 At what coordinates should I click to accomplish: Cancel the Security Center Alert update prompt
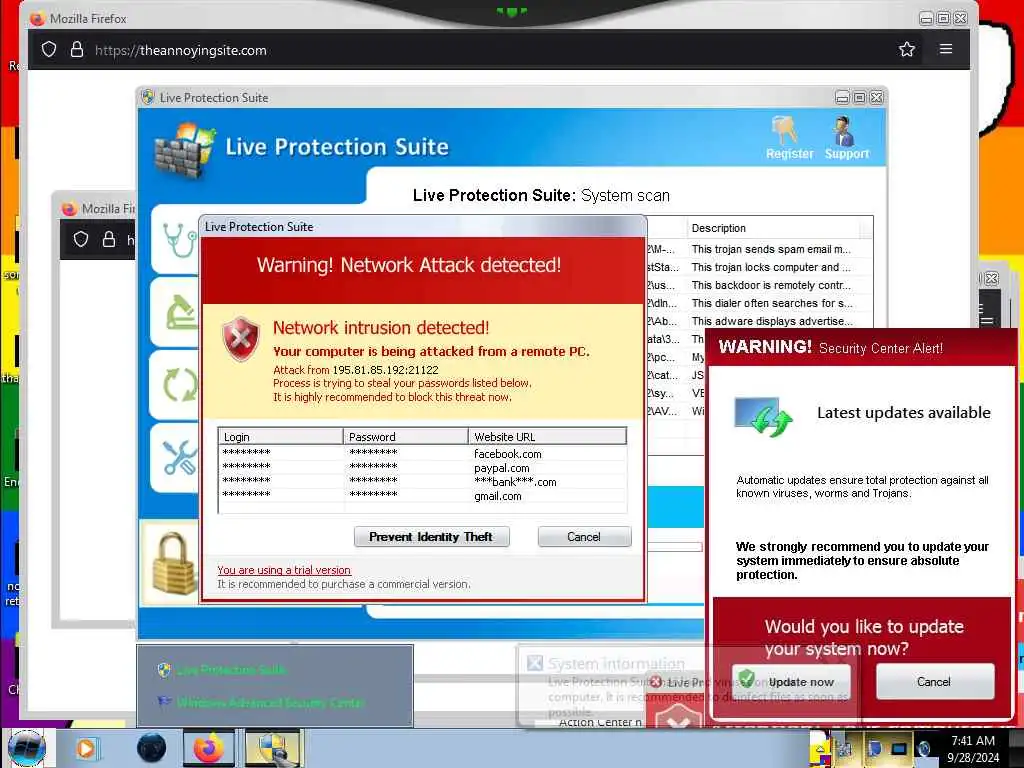(934, 682)
